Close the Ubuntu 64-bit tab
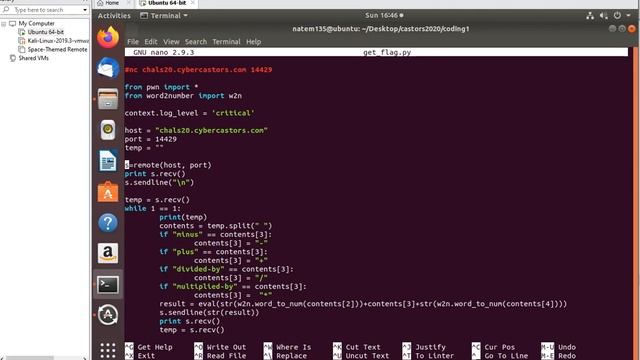Image resolution: width=640 pixels, height=360 pixels. coord(193,3)
